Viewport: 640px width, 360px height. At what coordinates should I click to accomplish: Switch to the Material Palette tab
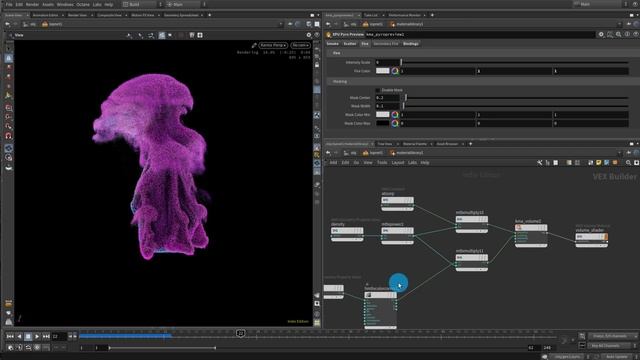415,144
